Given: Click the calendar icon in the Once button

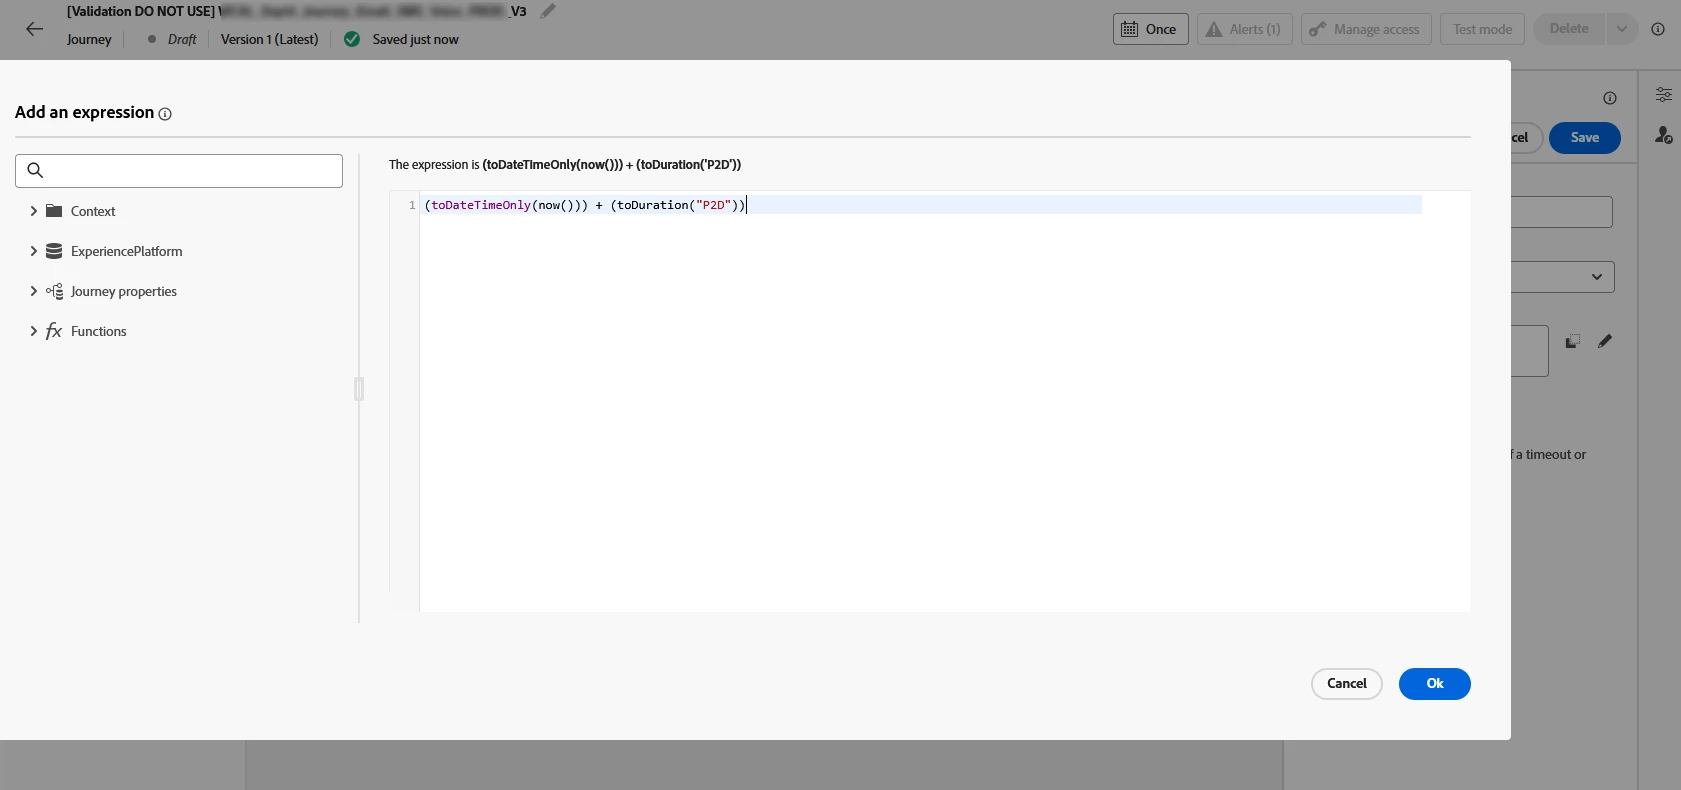Looking at the screenshot, I should [x=1129, y=29].
